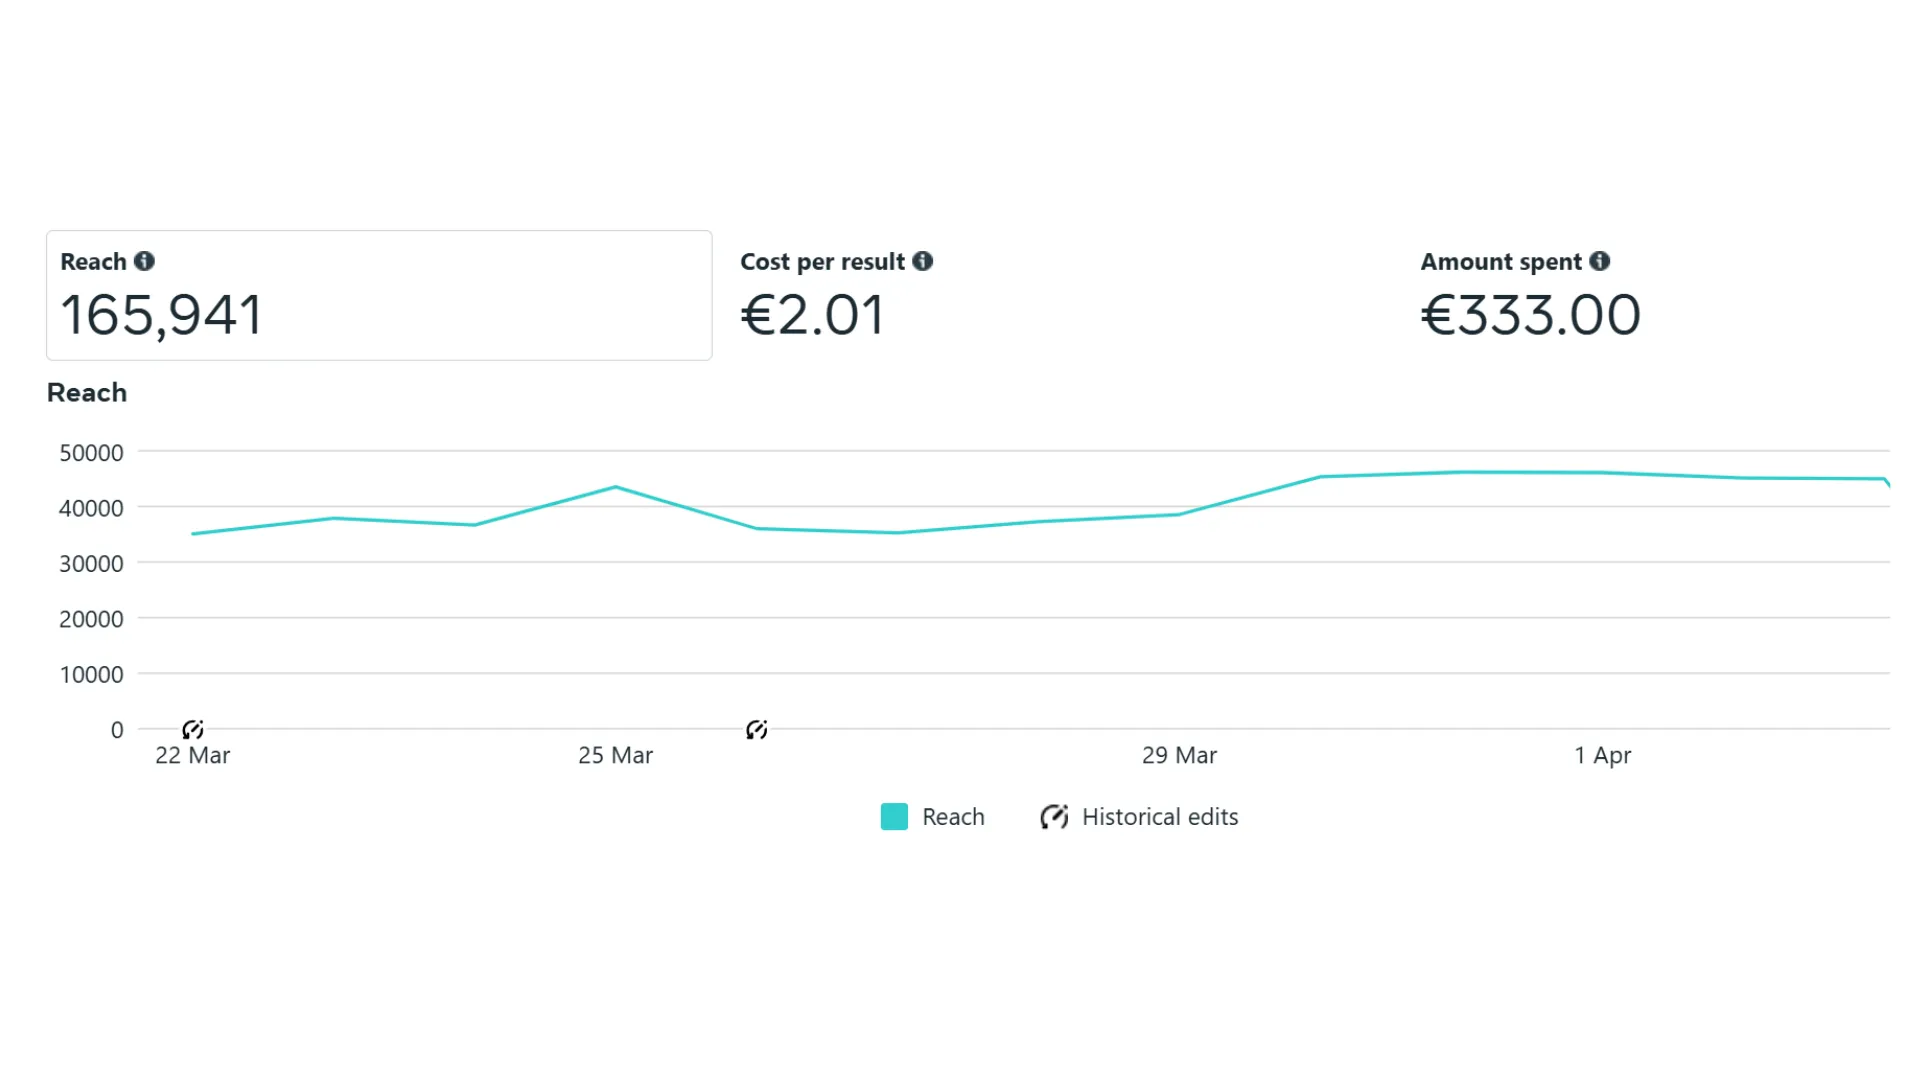Image resolution: width=1920 pixels, height=1080 pixels.
Task: Select the Reach metric card
Action: (x=379, y=295)
